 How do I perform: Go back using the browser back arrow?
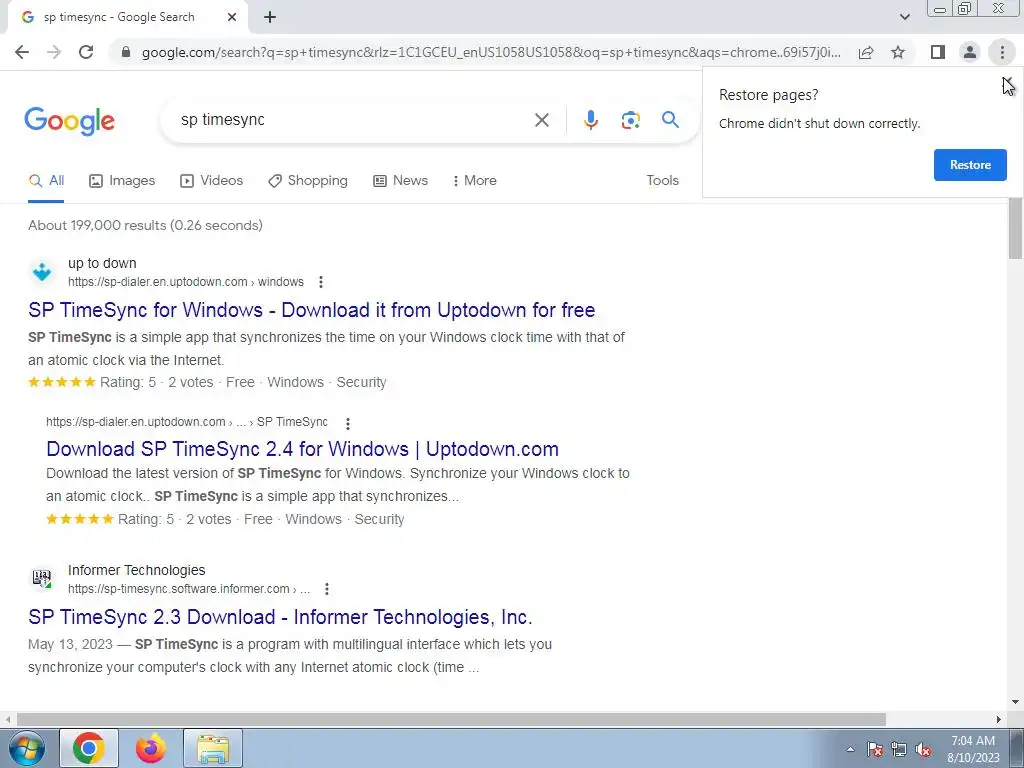(22, 52)
